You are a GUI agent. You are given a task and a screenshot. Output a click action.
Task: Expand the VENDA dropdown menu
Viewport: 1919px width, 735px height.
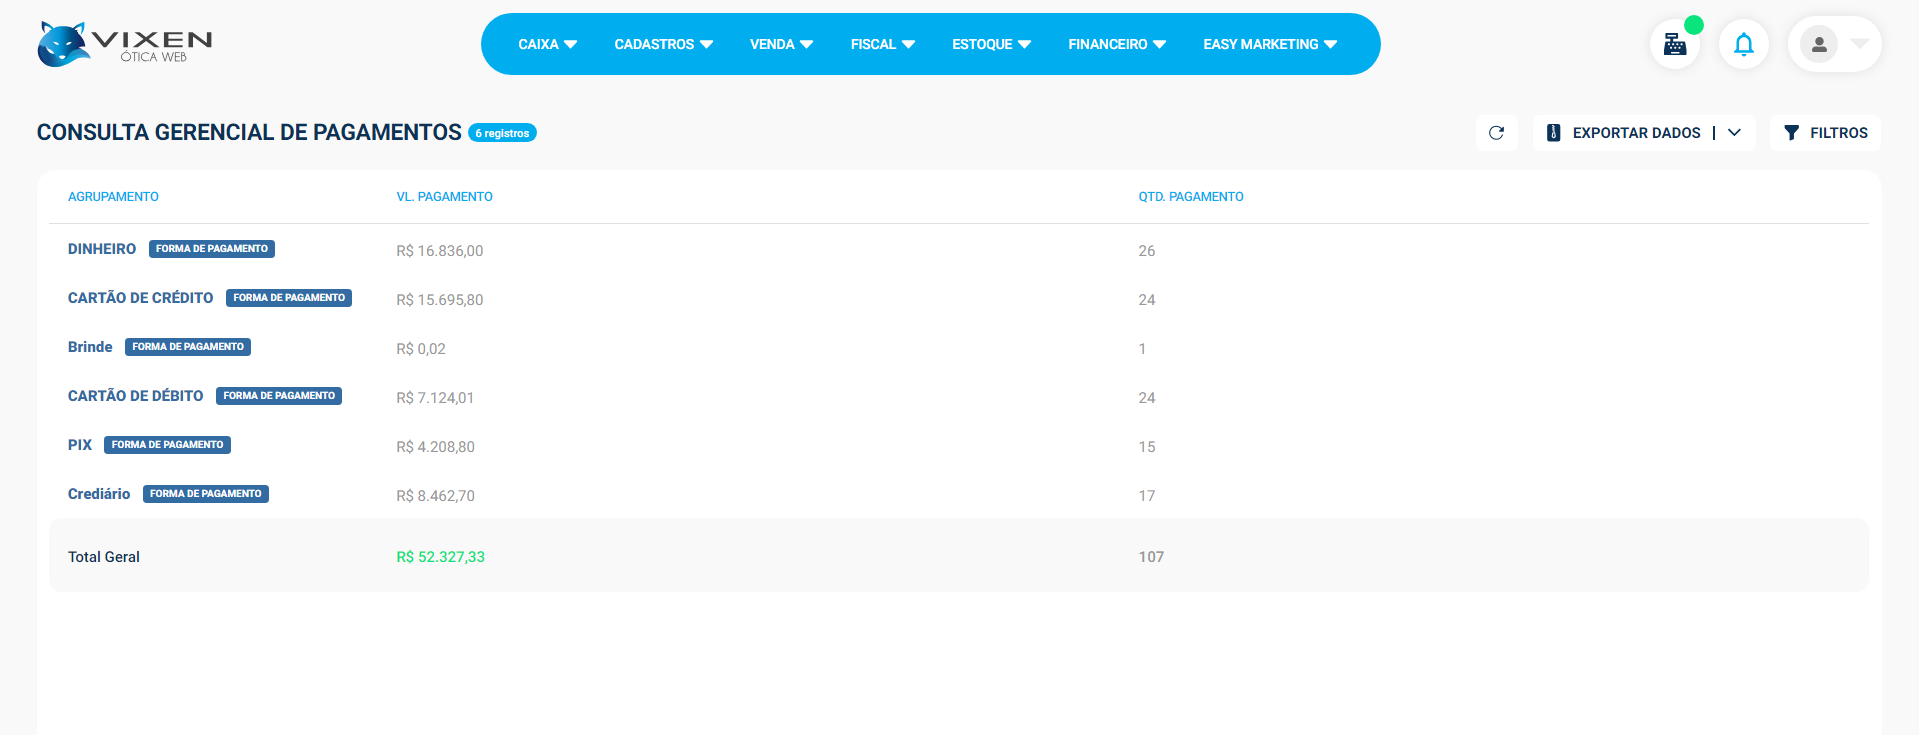click(x=781, y=44)
